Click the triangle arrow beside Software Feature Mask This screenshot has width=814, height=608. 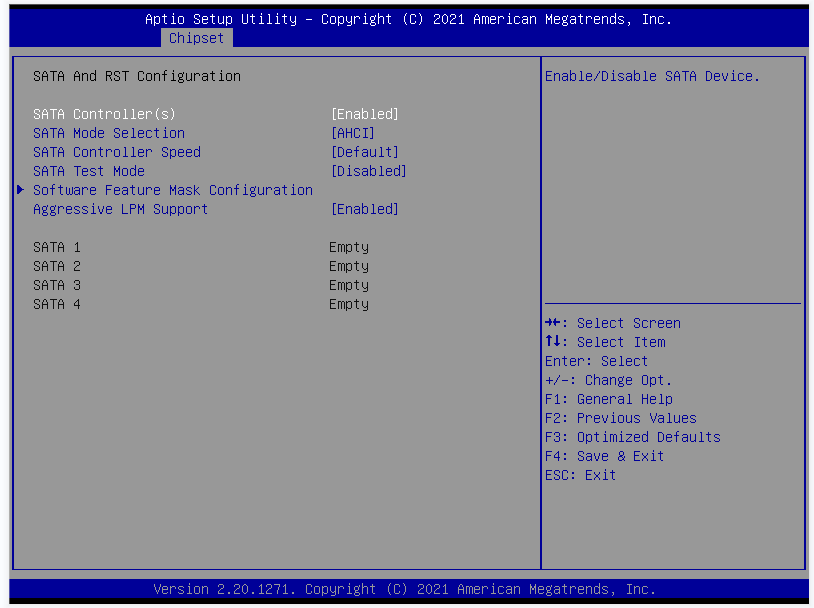[x=21, y=190]
